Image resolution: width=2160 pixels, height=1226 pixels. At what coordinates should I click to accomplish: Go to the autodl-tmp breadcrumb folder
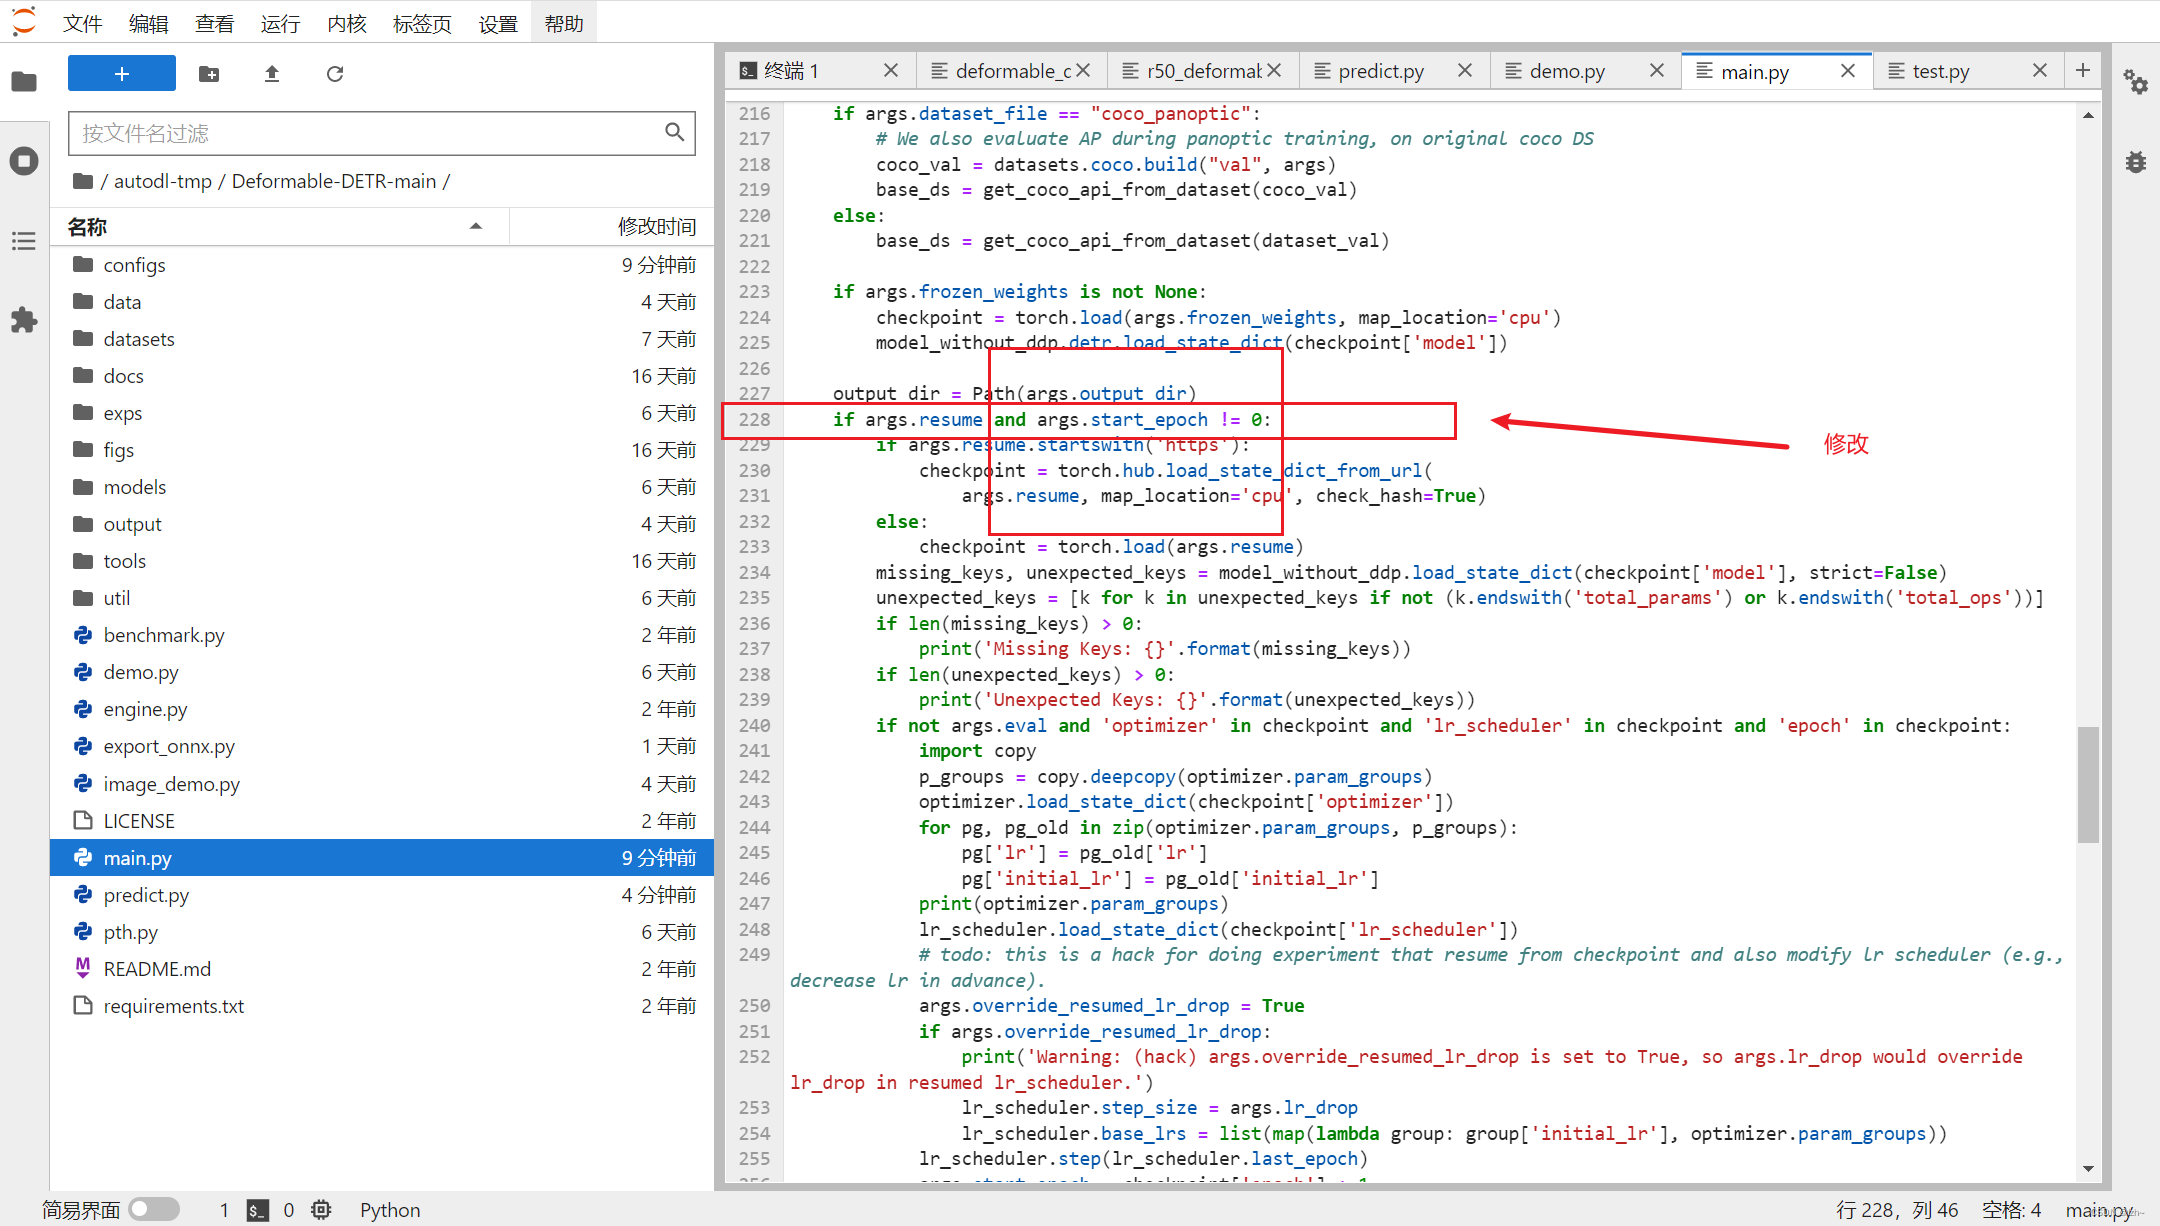click(163, 181)
